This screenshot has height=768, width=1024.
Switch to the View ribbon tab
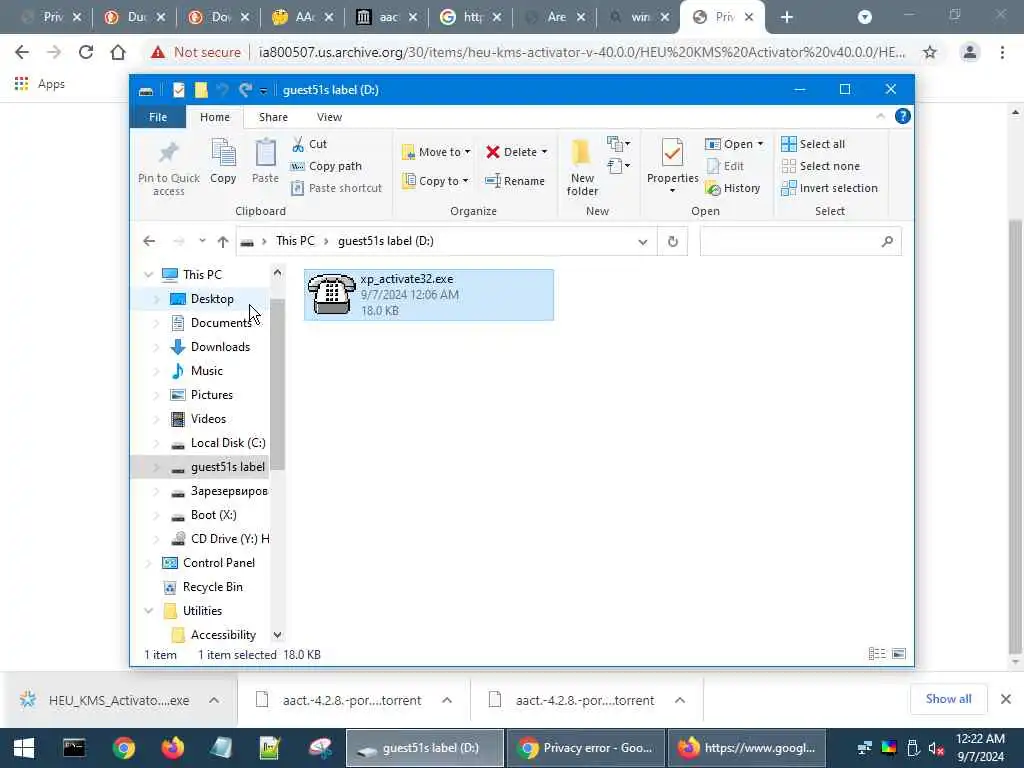click(329, 117)
